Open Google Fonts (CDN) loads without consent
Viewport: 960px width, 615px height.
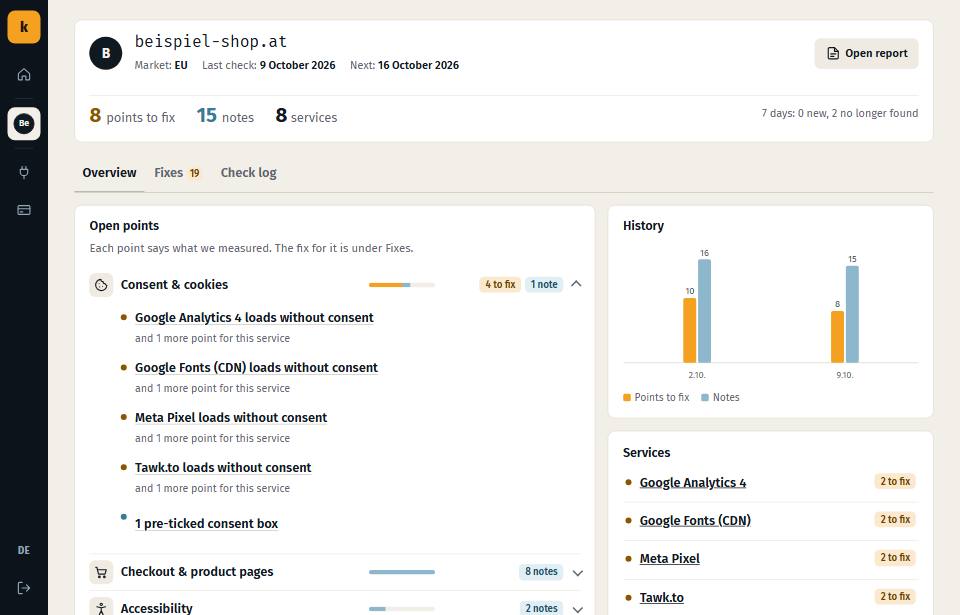(x=256, y=368)
